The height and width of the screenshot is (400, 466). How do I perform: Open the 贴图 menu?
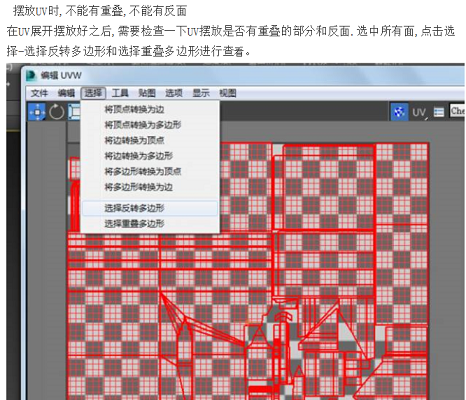[x=147, y=93]
